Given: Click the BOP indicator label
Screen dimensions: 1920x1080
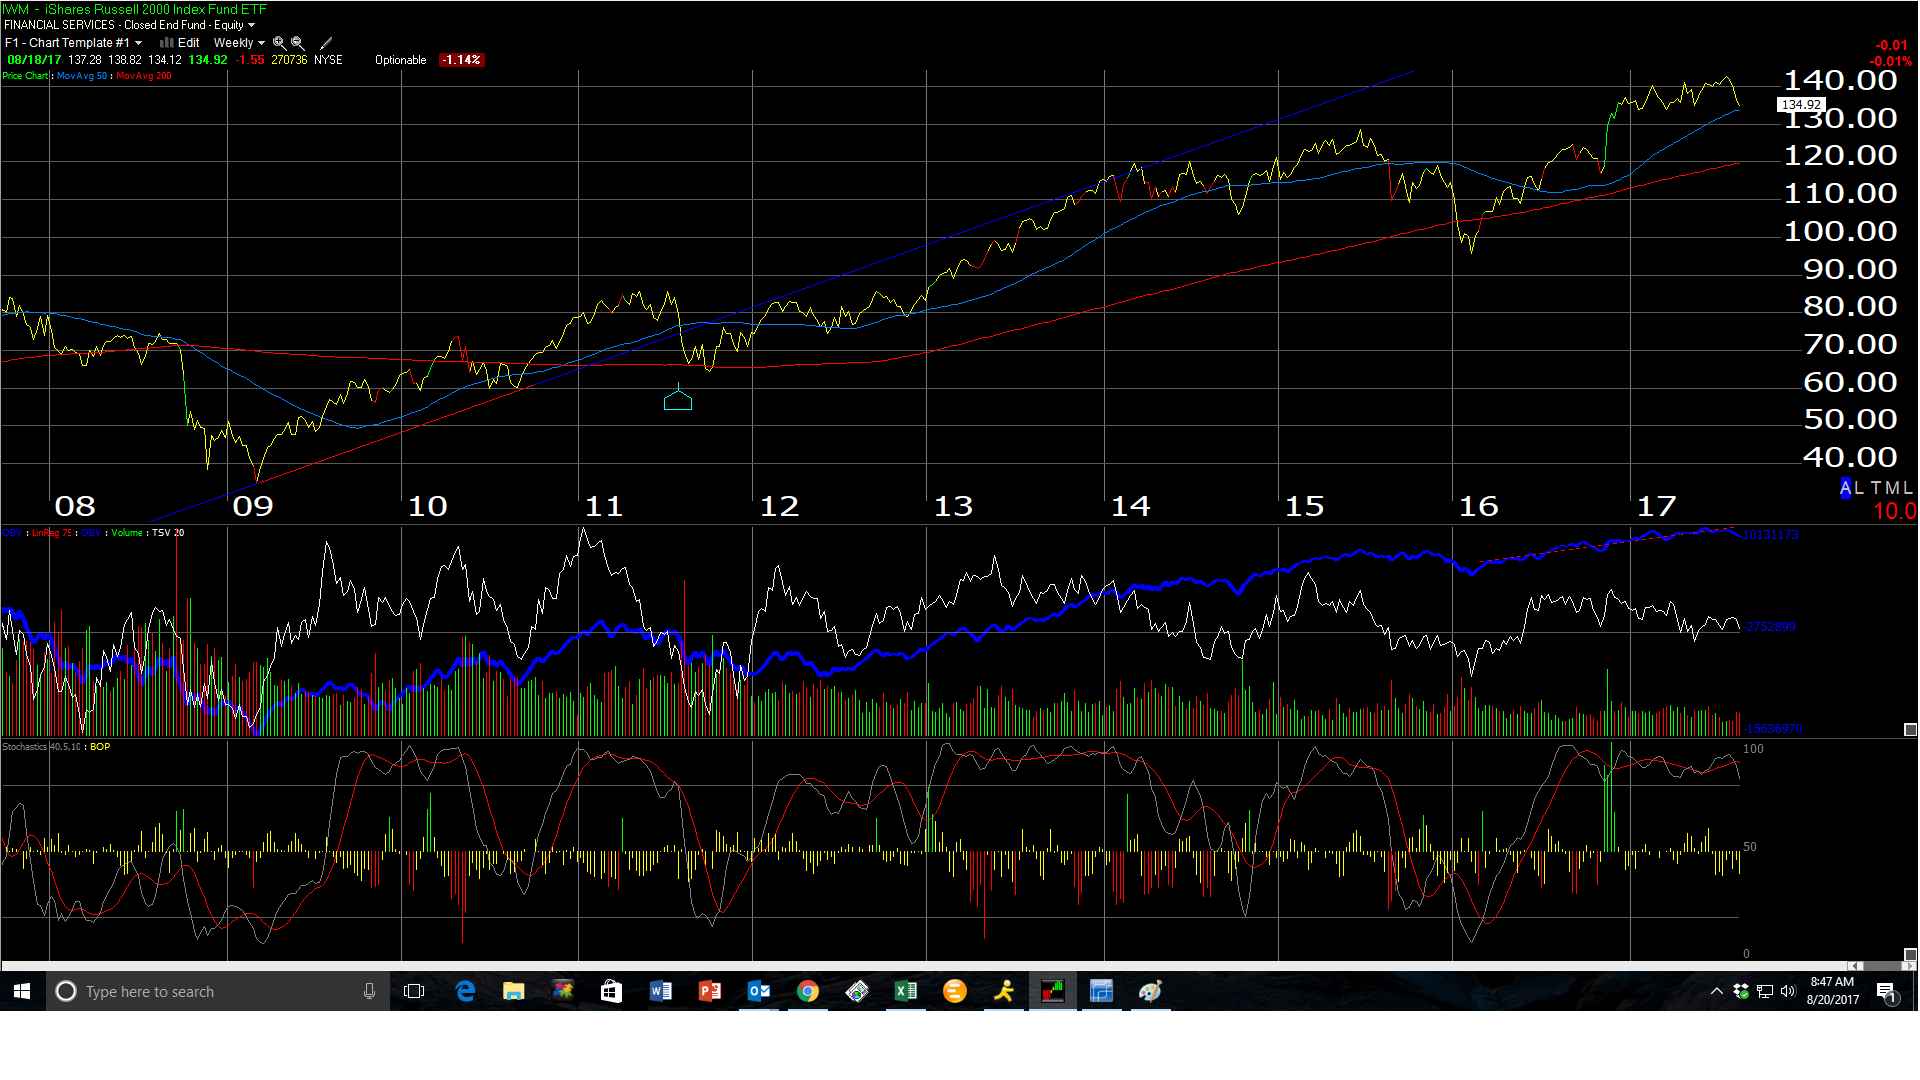Looking at the screenshot, I should (x=100, y=747).
